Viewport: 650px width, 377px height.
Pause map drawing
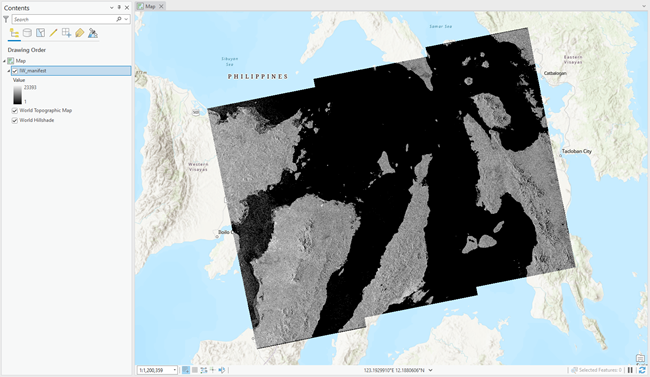[630, 370]
